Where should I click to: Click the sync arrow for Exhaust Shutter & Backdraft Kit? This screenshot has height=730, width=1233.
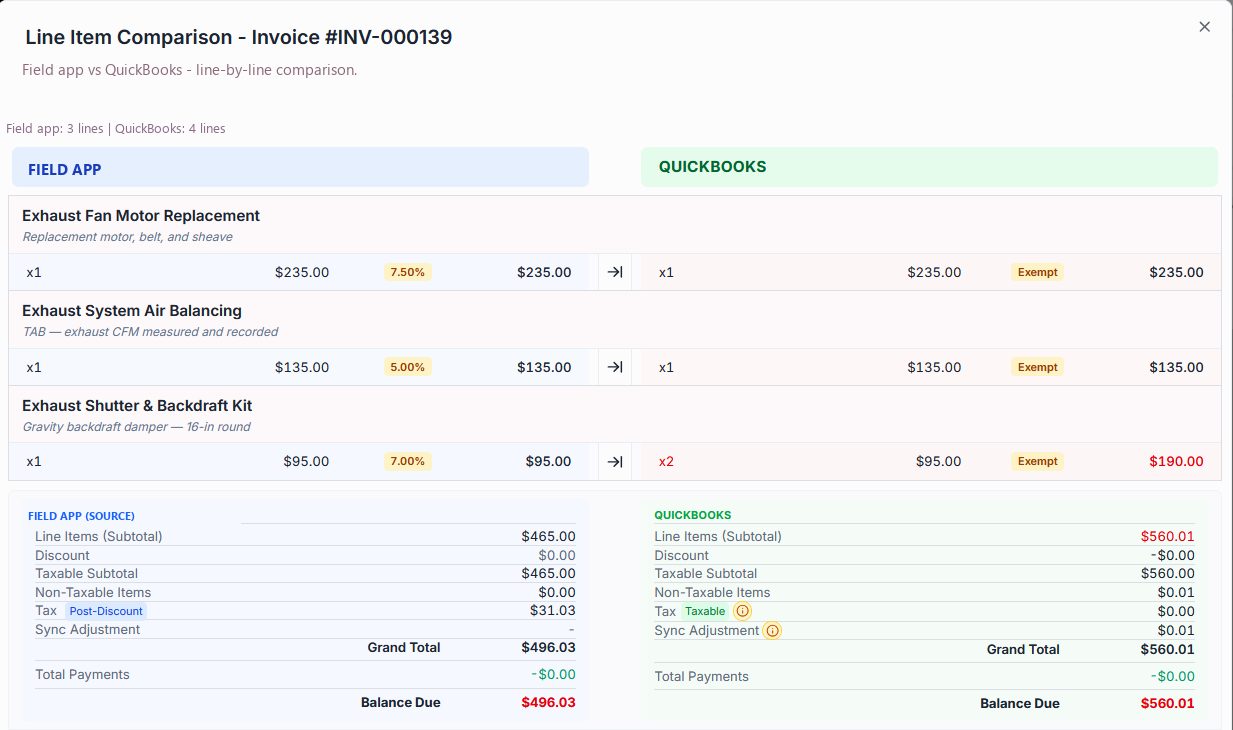(x=615, y=461)
